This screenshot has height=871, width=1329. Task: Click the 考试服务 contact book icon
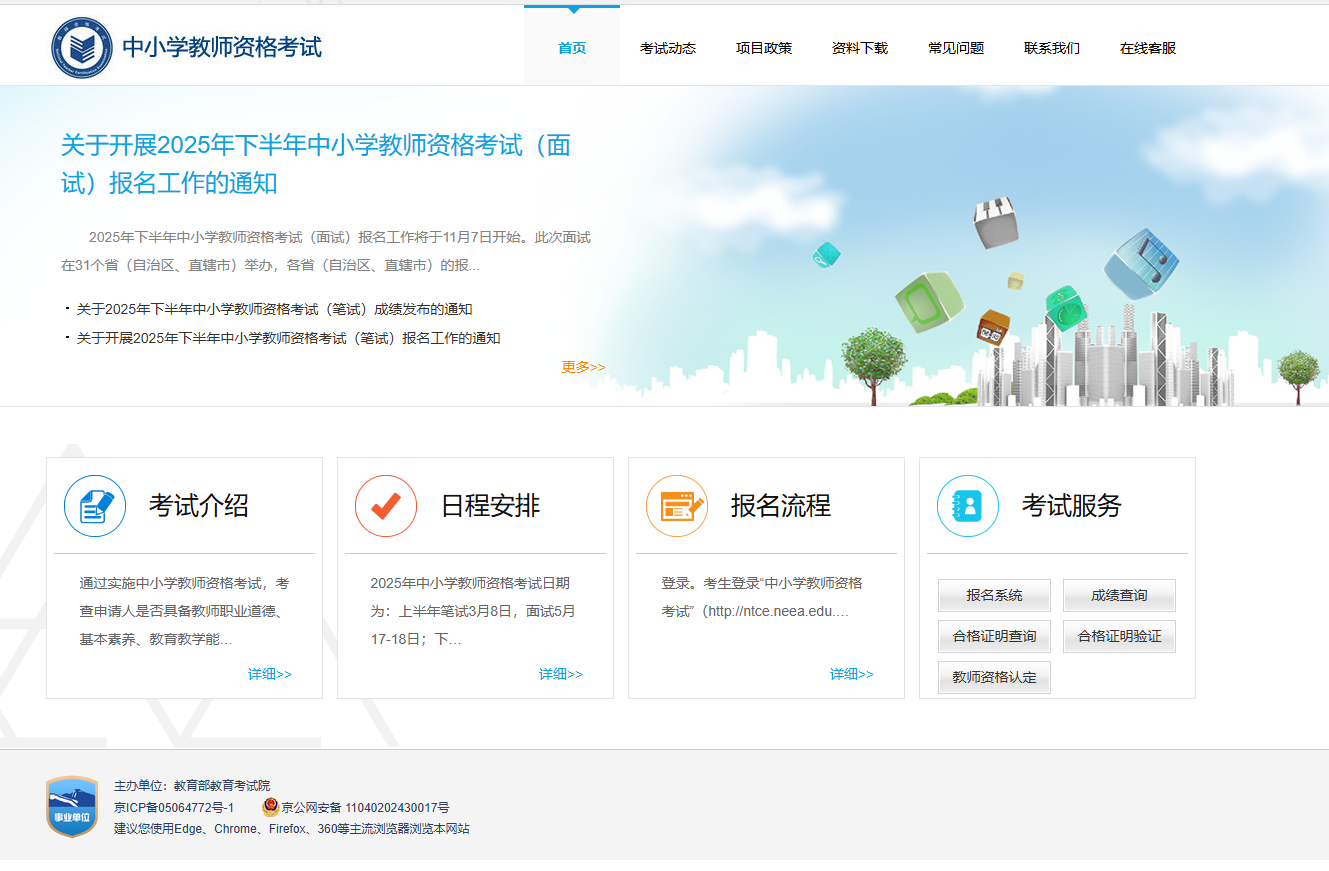968,506
